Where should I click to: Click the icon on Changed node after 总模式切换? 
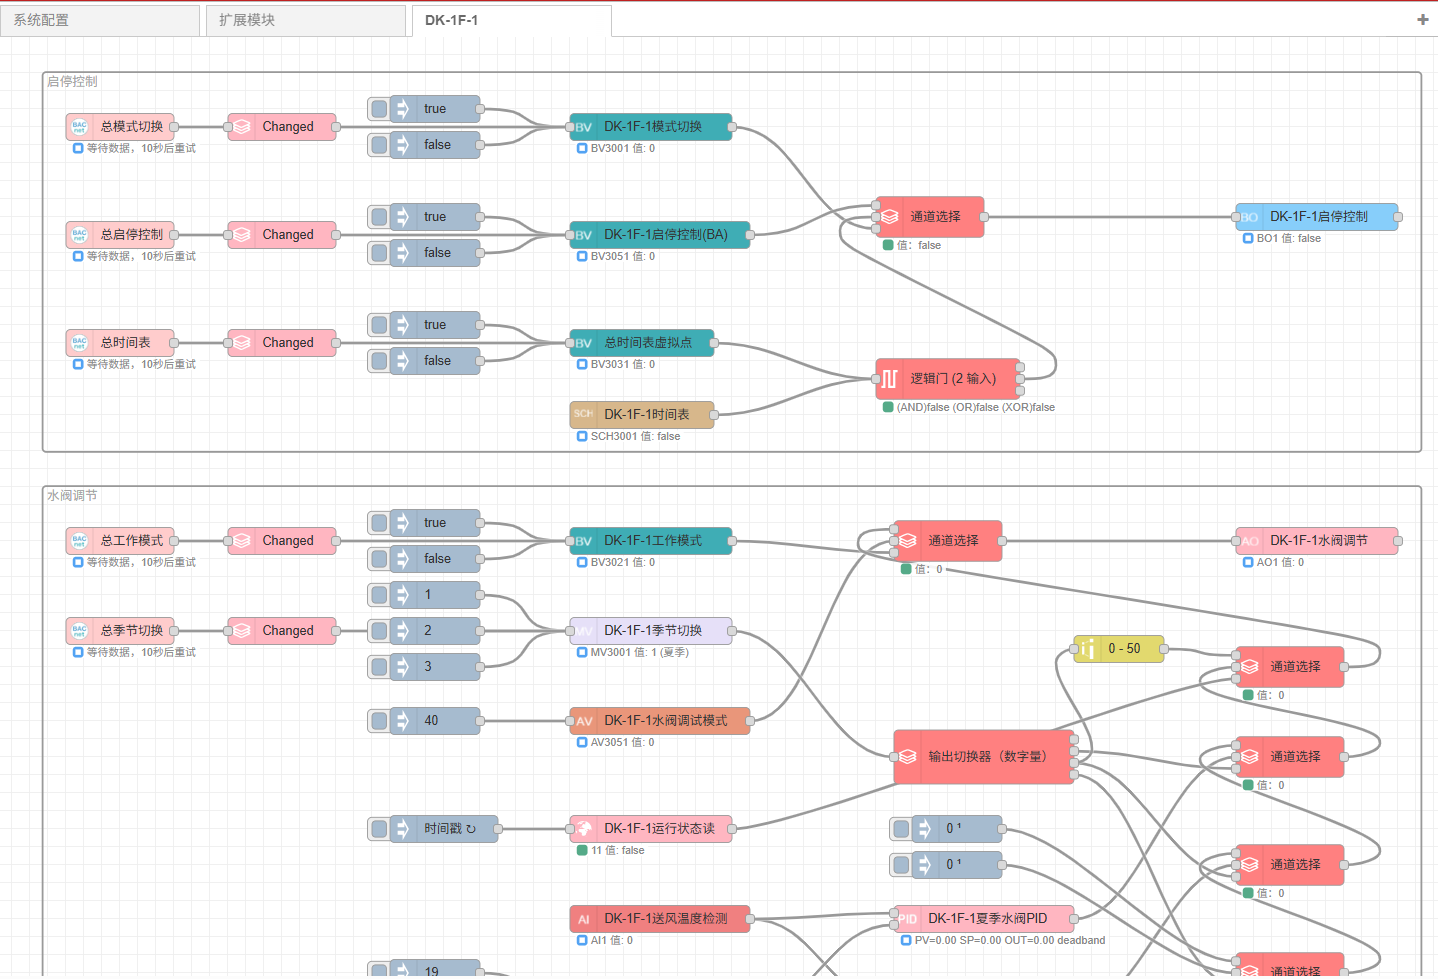[x=242, y=127]
